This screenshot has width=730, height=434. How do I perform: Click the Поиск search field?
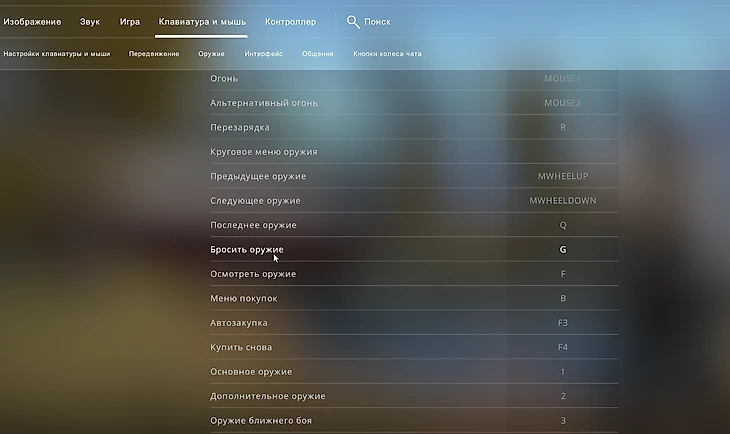point(377,22)
